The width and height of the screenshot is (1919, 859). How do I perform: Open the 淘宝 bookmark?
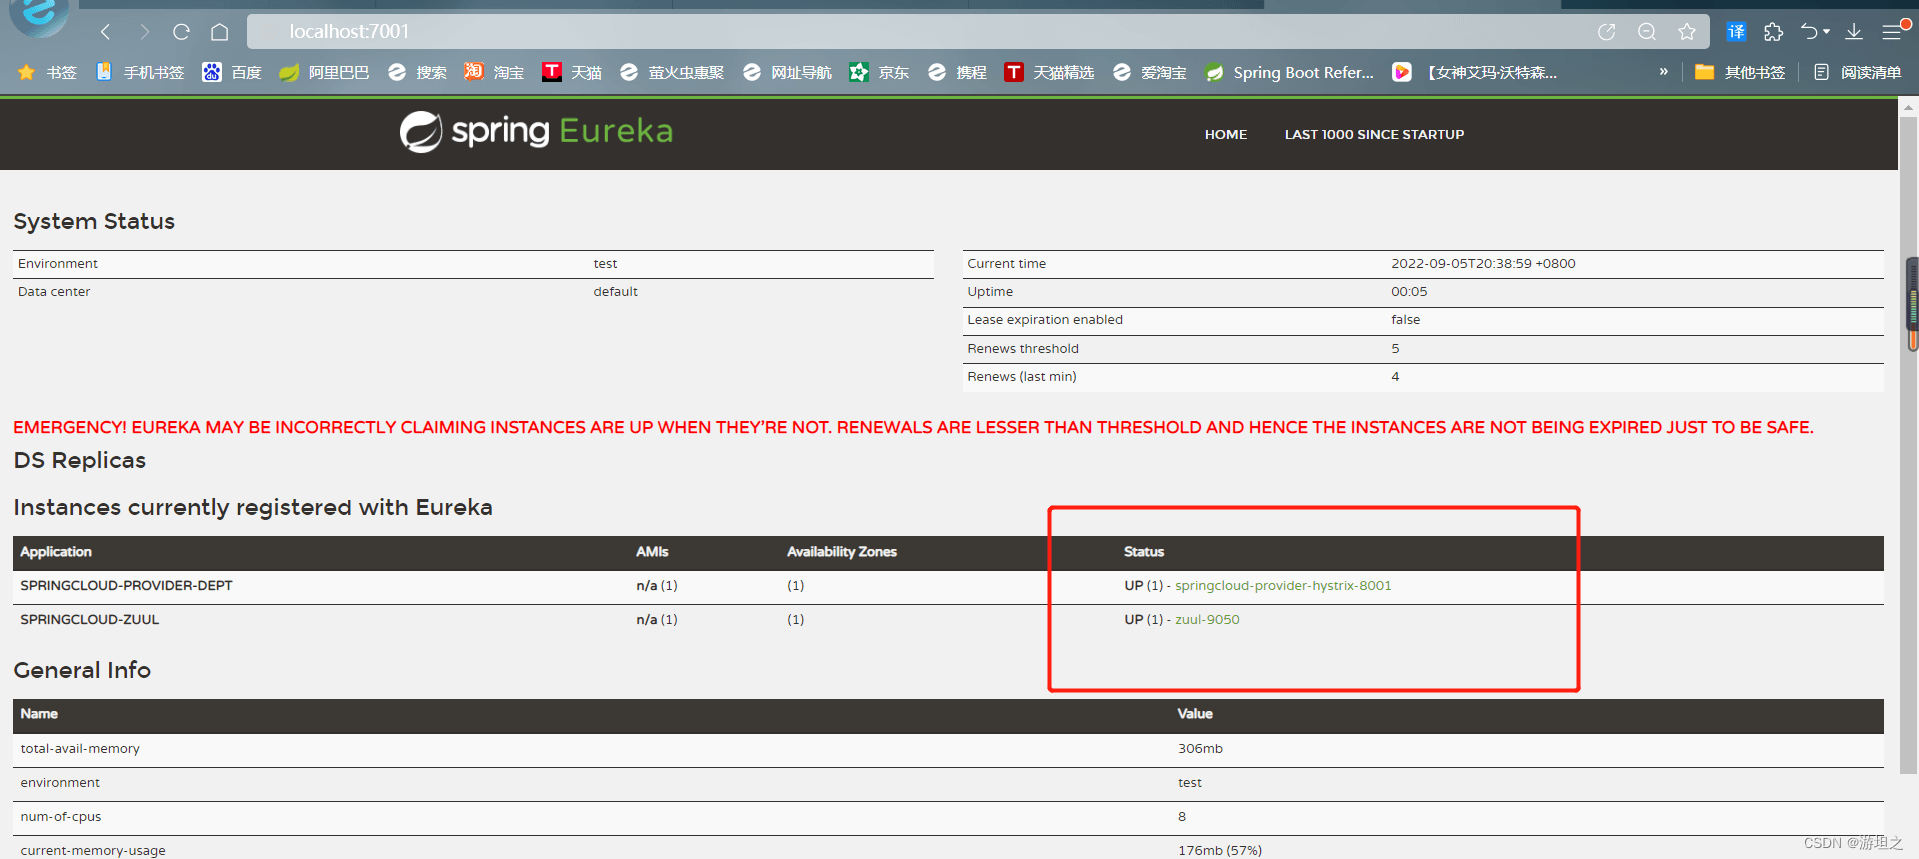(x=494, y=72)
